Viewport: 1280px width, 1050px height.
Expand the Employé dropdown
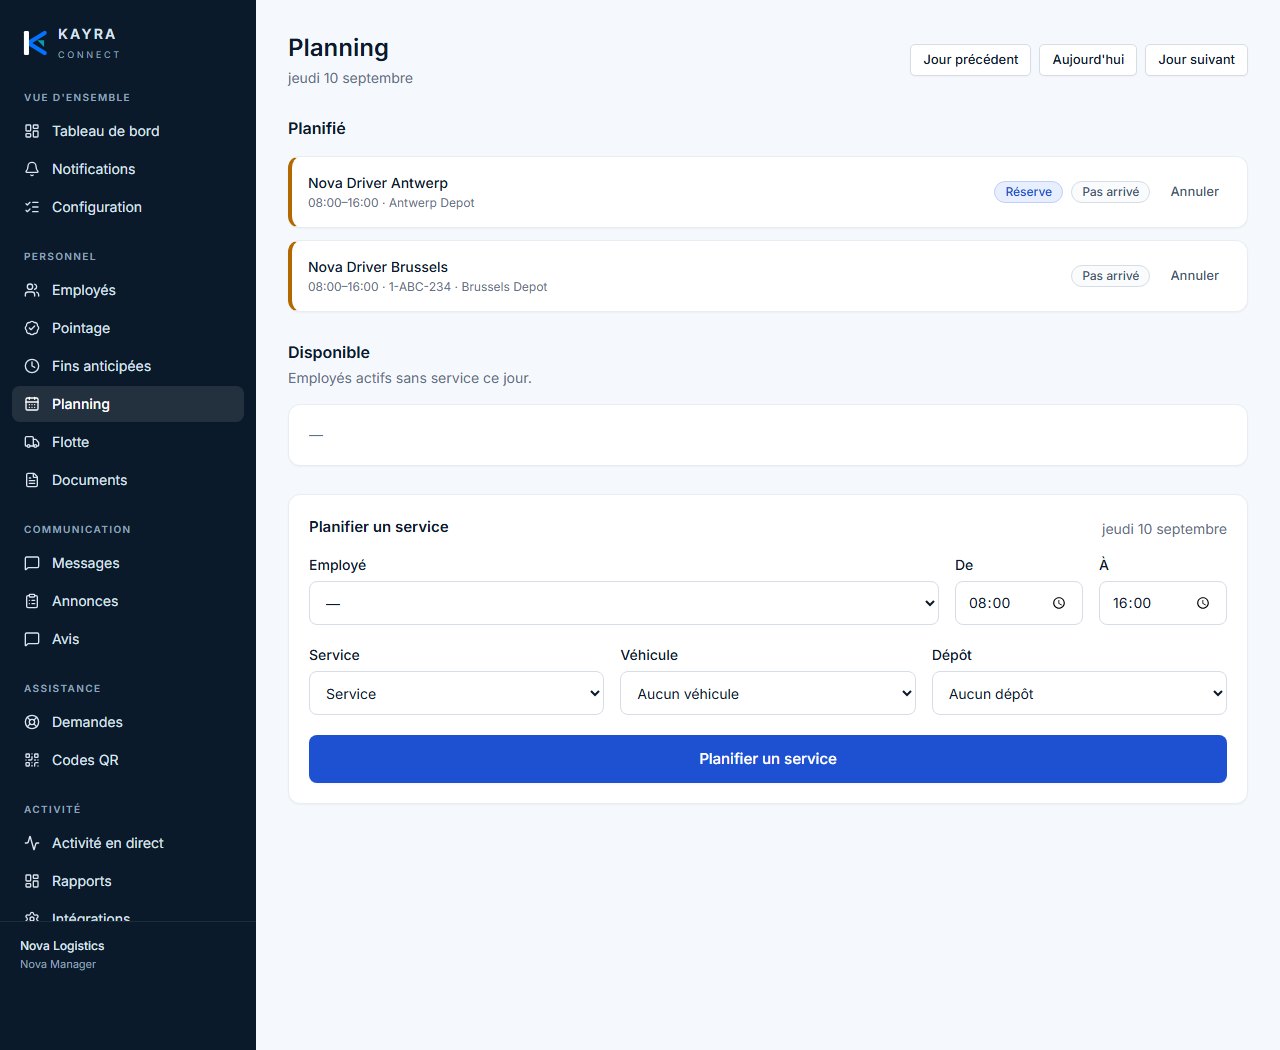tap(624, 603)
